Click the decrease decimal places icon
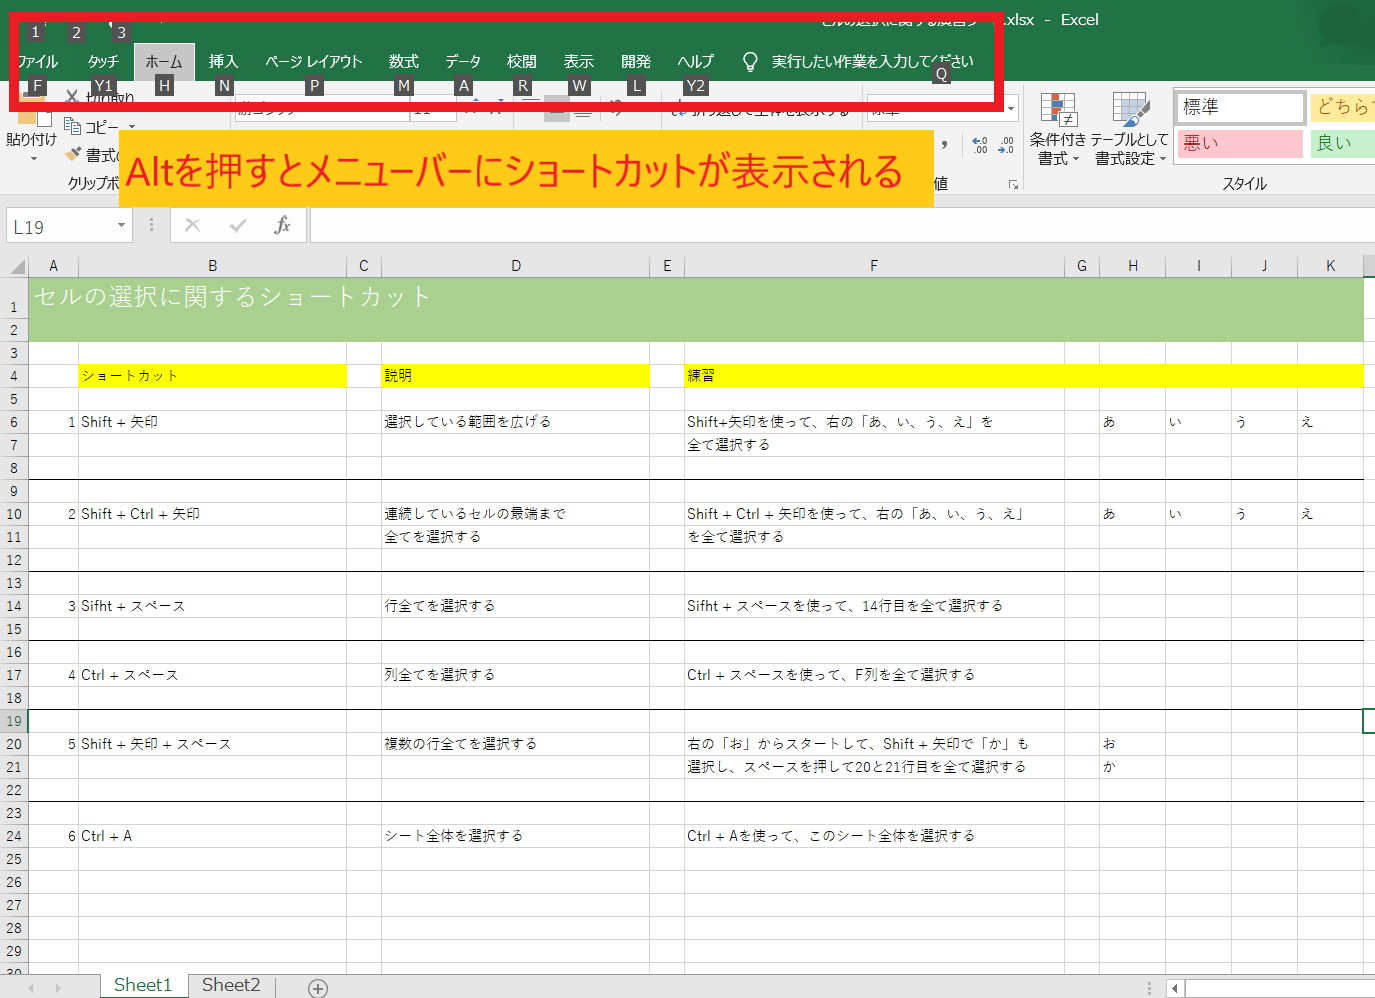Viewport: 1375px width, 998px height. [1006, 145]
